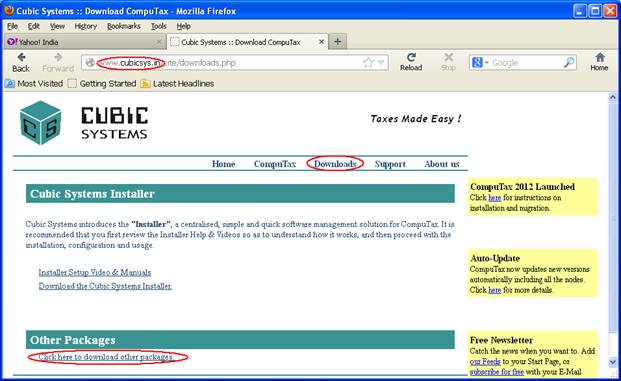Click Download the Cubic Systems Installer link
Image resolution: width=621 pixels, height=381 pixels.
pyautogui.click(x=105, y=286)
